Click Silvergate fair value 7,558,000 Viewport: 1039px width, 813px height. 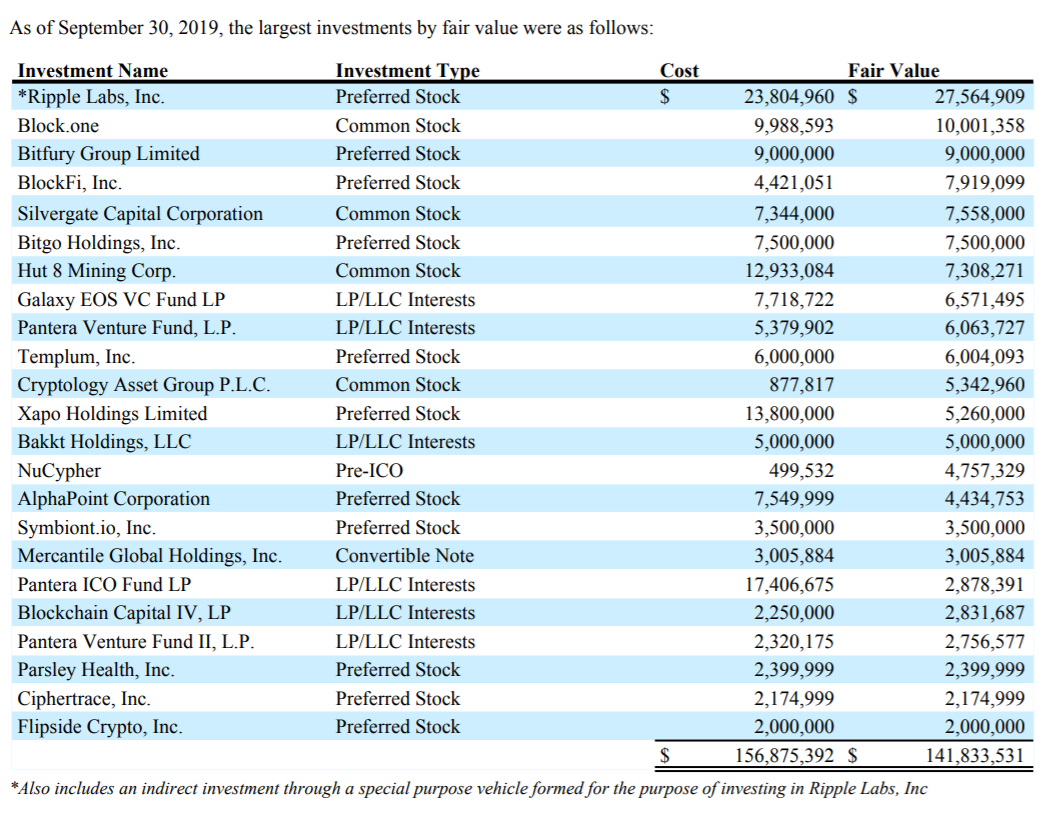(x=985, y=213)
